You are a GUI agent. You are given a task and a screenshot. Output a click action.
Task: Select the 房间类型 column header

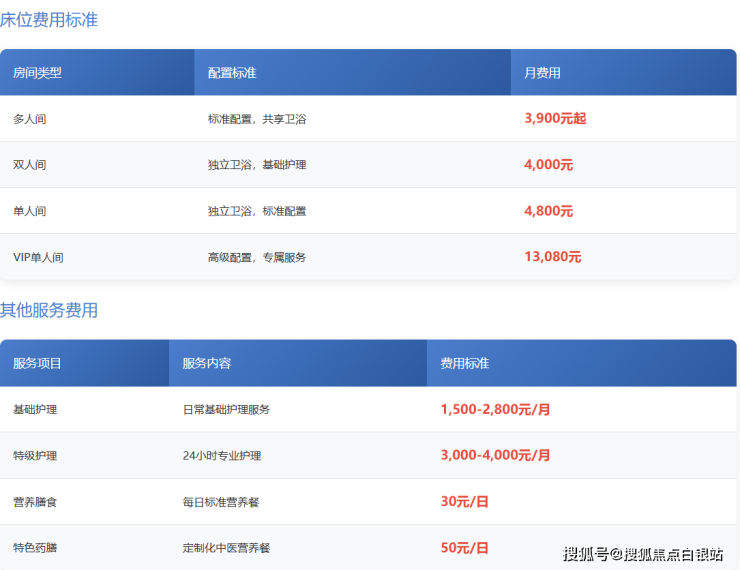tap(37, 73)
